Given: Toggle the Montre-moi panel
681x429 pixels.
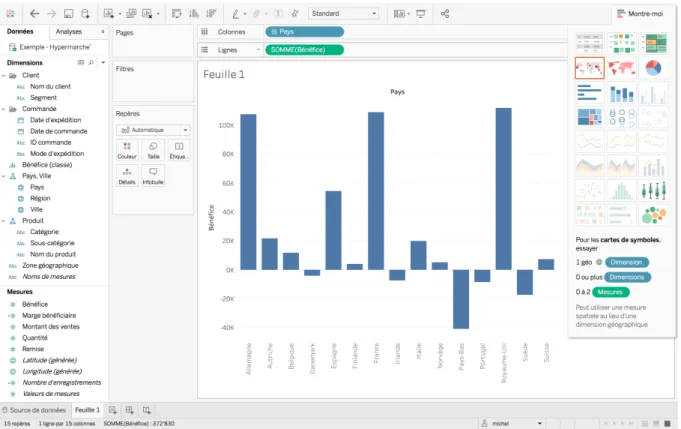Looking at the screenshot, I should click(x=640, y=13).
